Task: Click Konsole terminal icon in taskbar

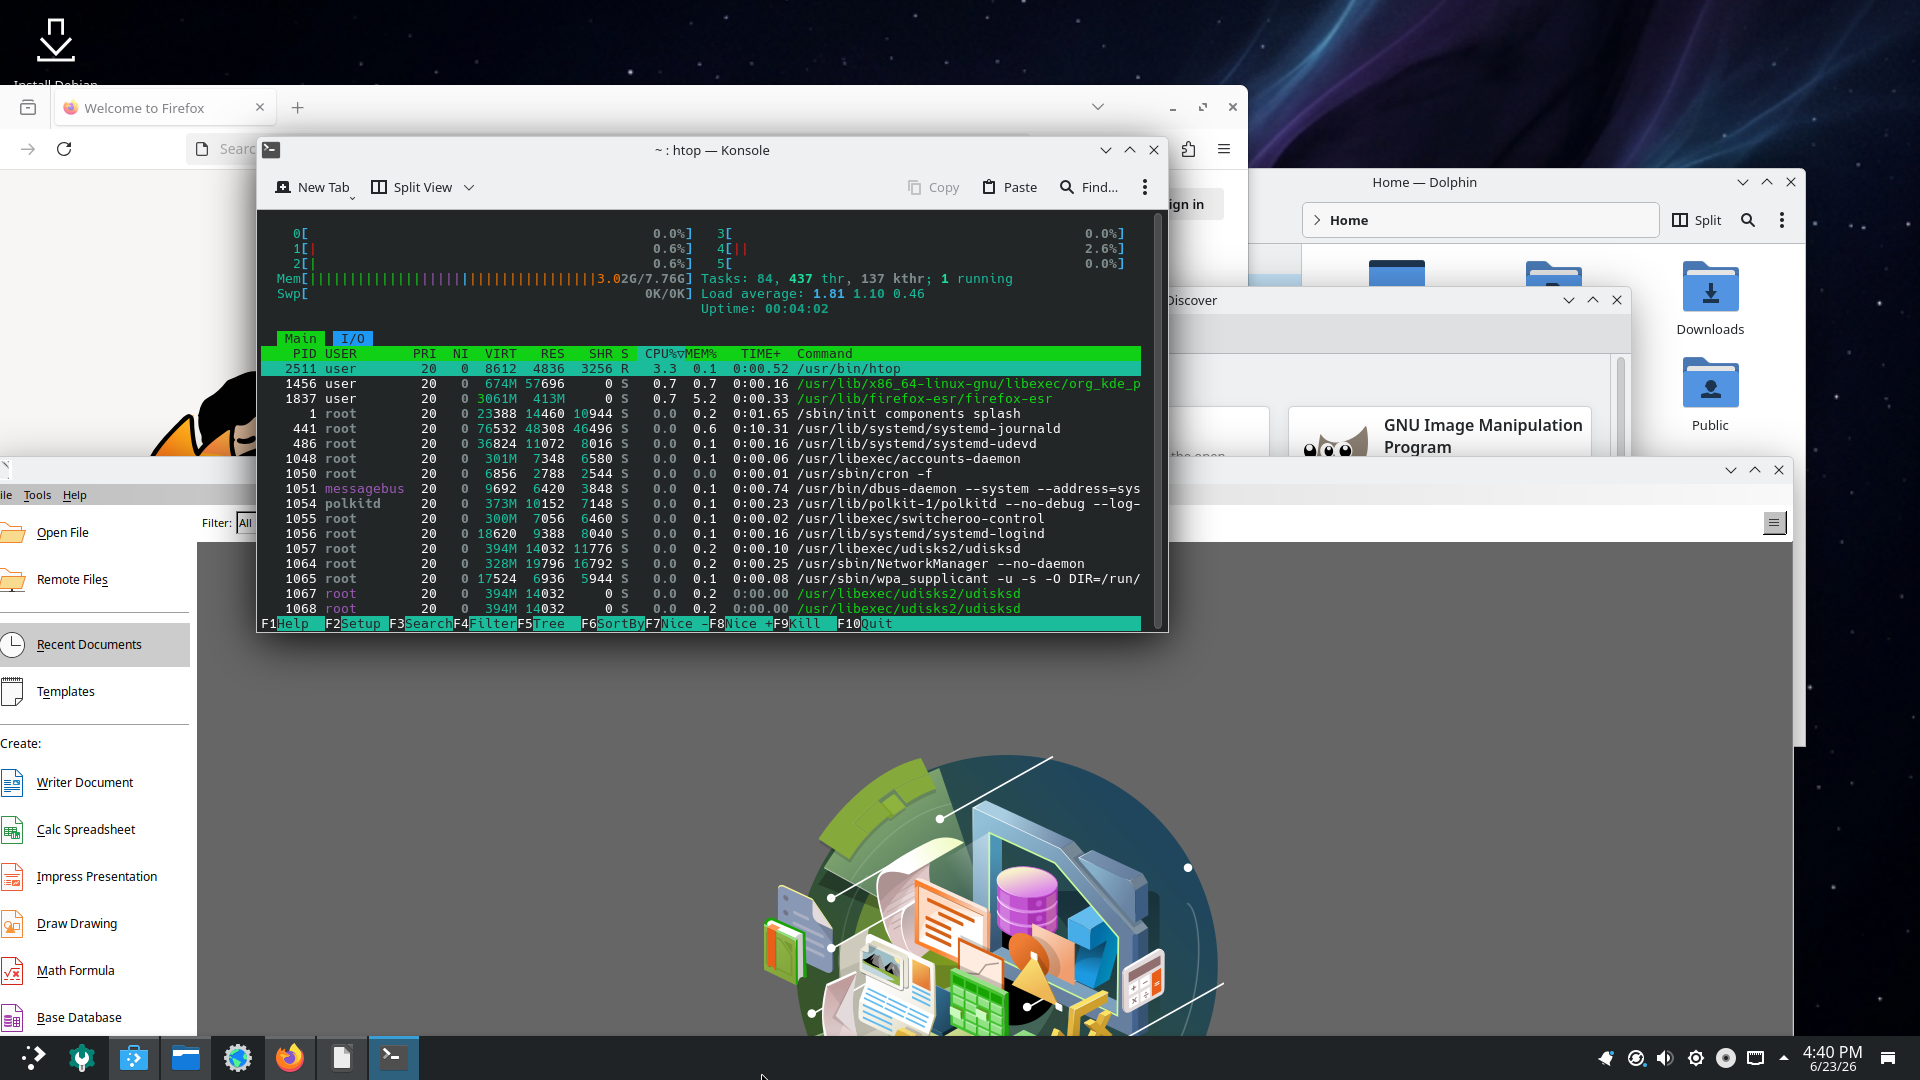Action: [394, 1058]
